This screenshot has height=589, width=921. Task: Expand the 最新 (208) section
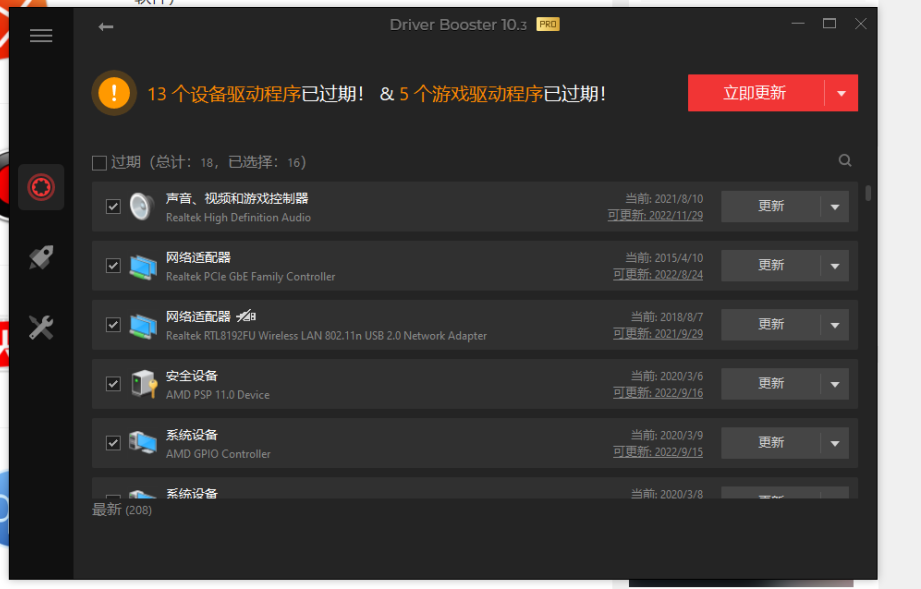pos(122,510)
